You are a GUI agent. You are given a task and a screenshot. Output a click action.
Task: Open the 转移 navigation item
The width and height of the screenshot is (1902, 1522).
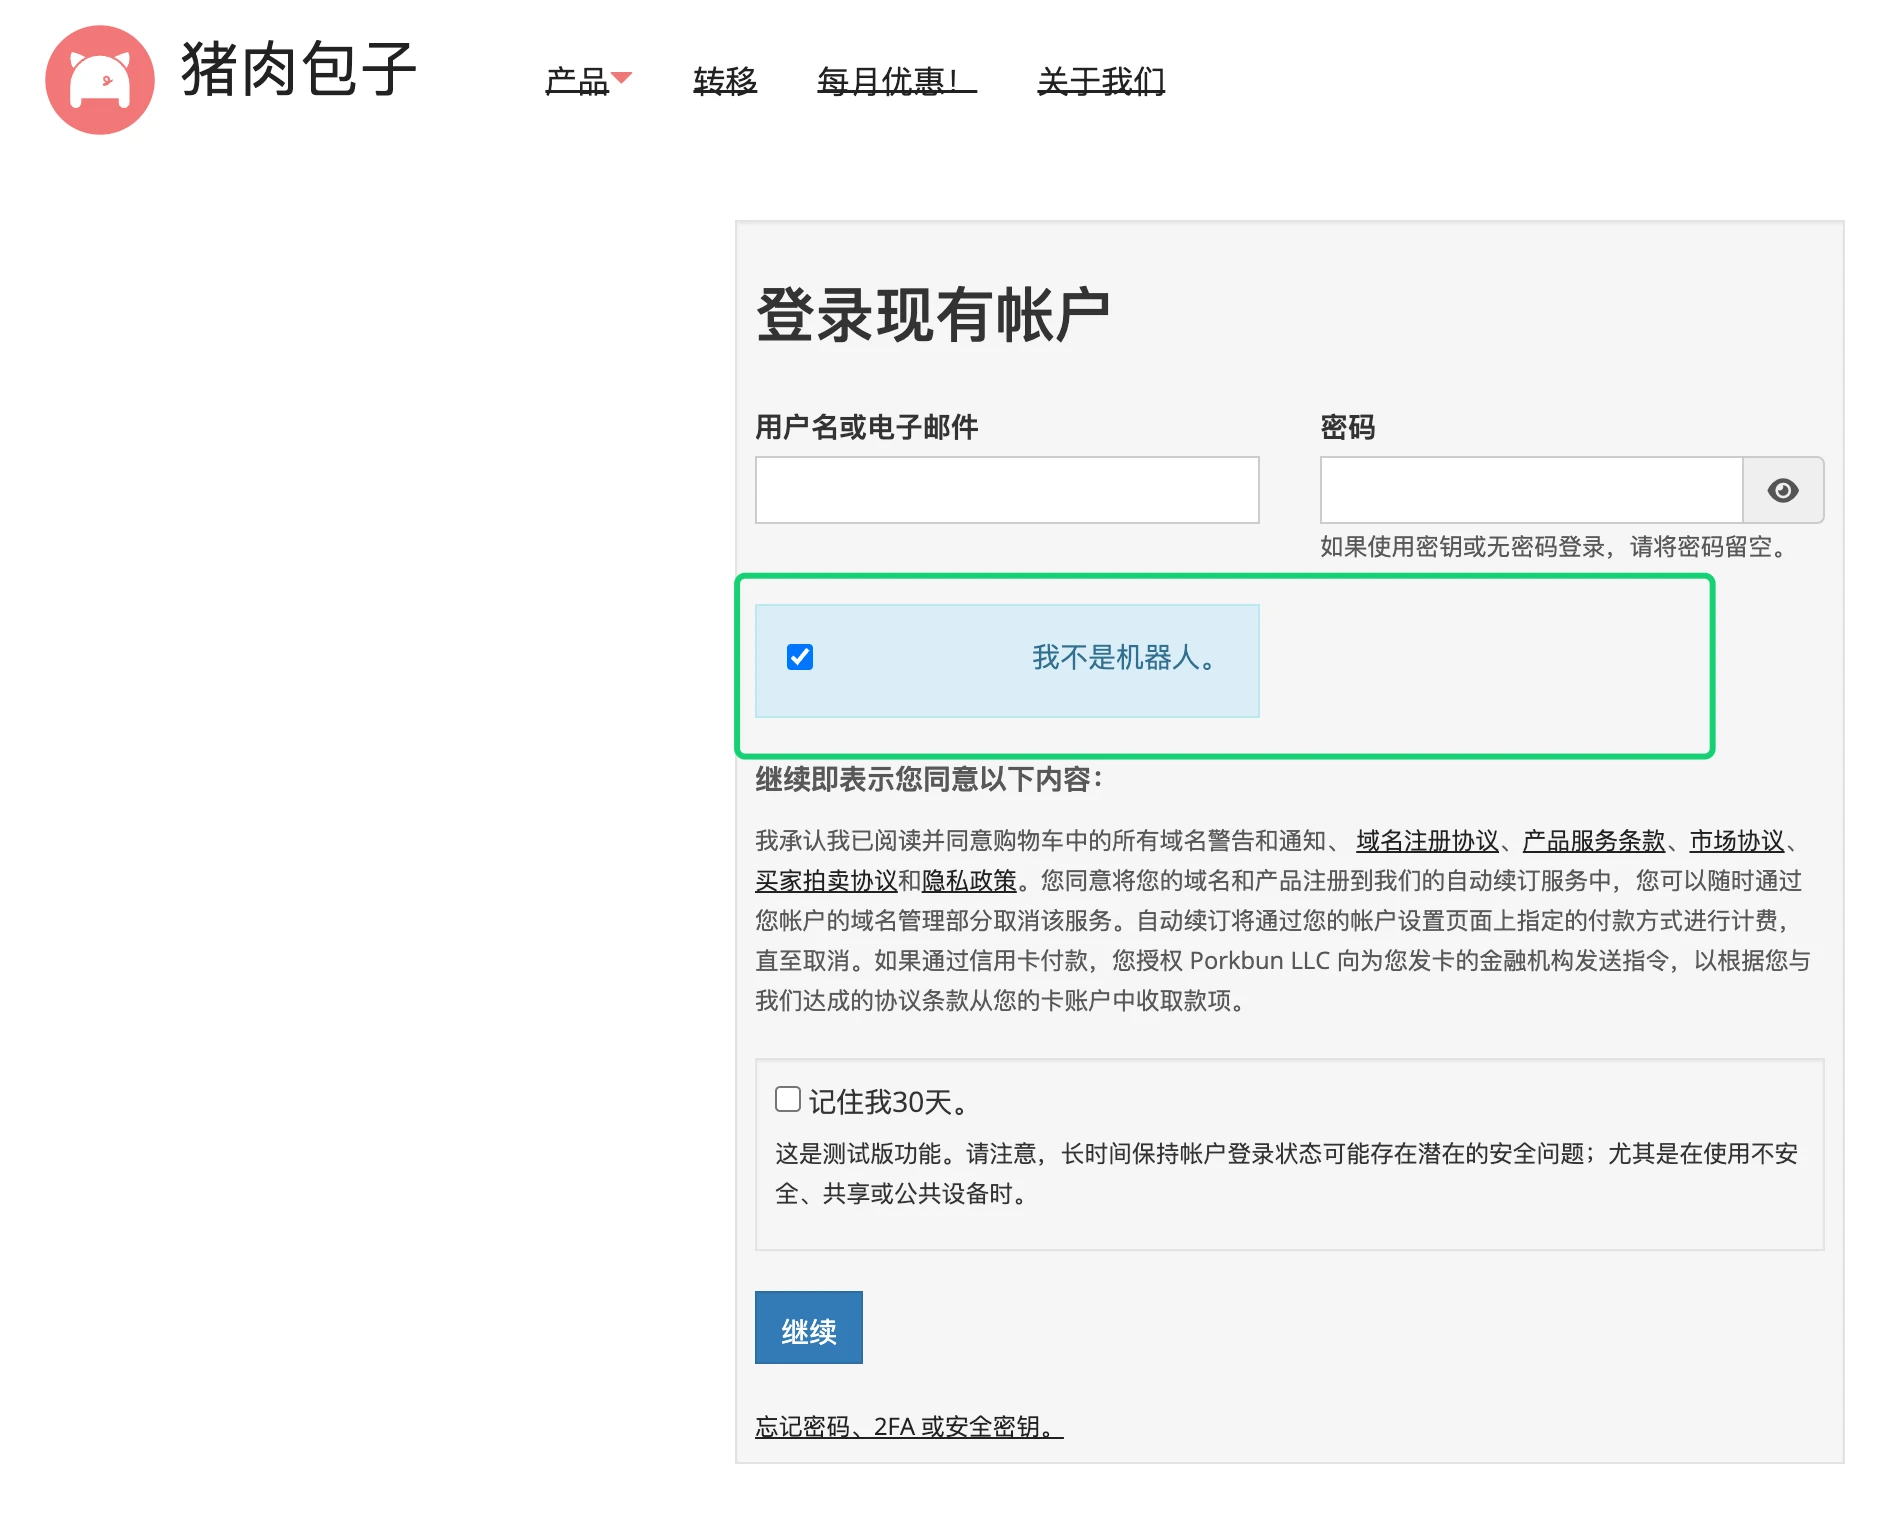pyautogui.click(x=725, y=80)
